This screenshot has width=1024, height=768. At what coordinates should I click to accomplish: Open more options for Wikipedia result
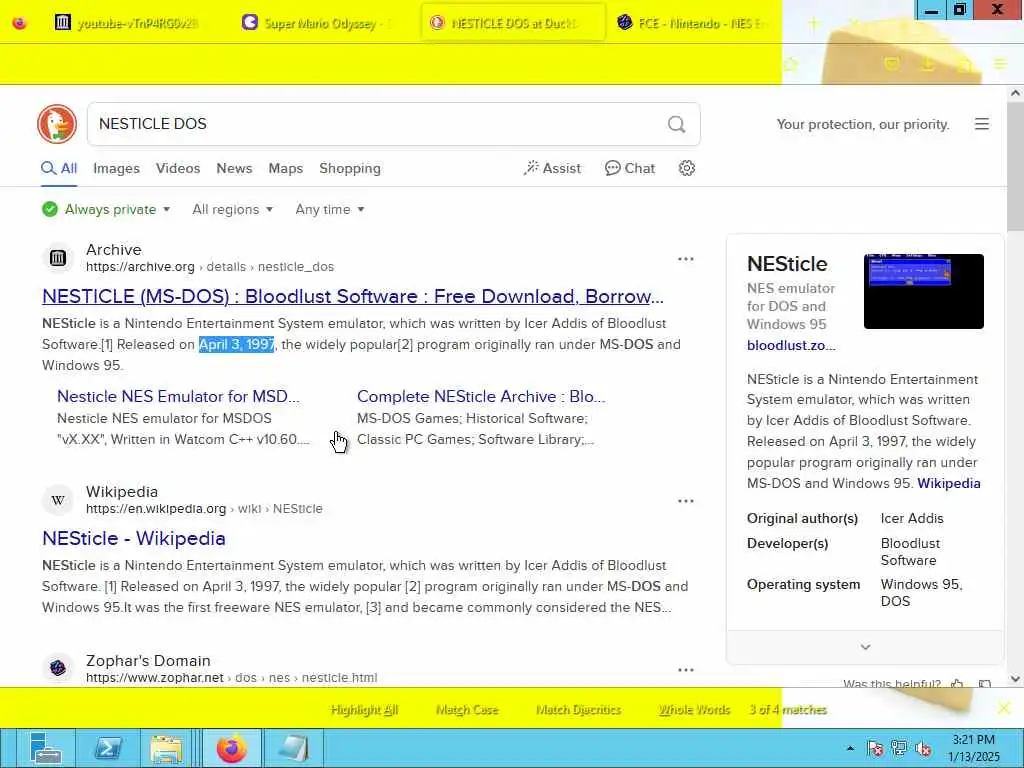pos(686,501)
